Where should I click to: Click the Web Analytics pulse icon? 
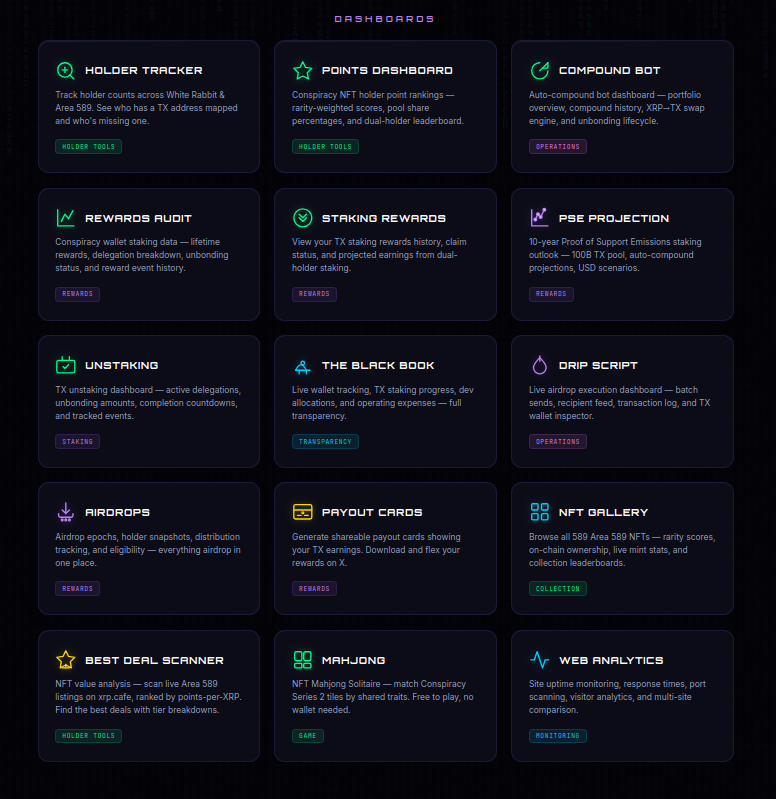coord(540,660)
